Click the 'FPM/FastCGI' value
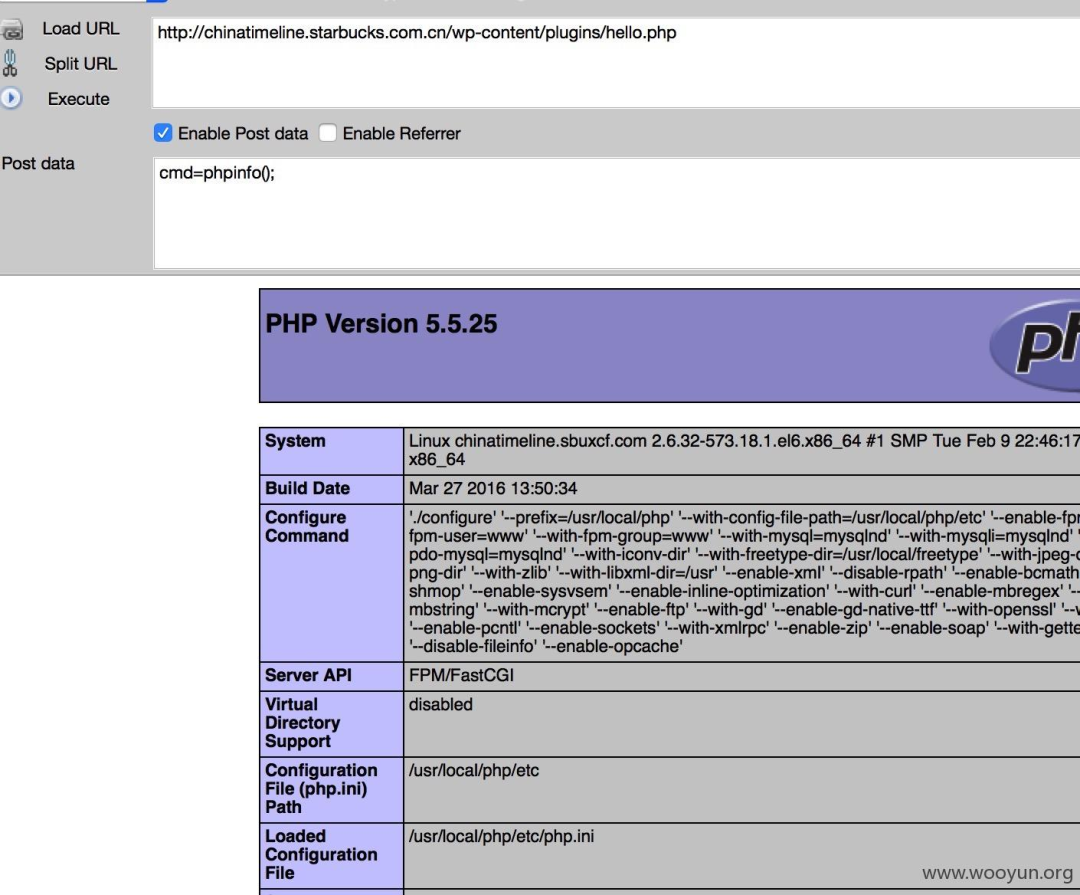This screenshot has width=1080, height=895. tap(461, 676)
